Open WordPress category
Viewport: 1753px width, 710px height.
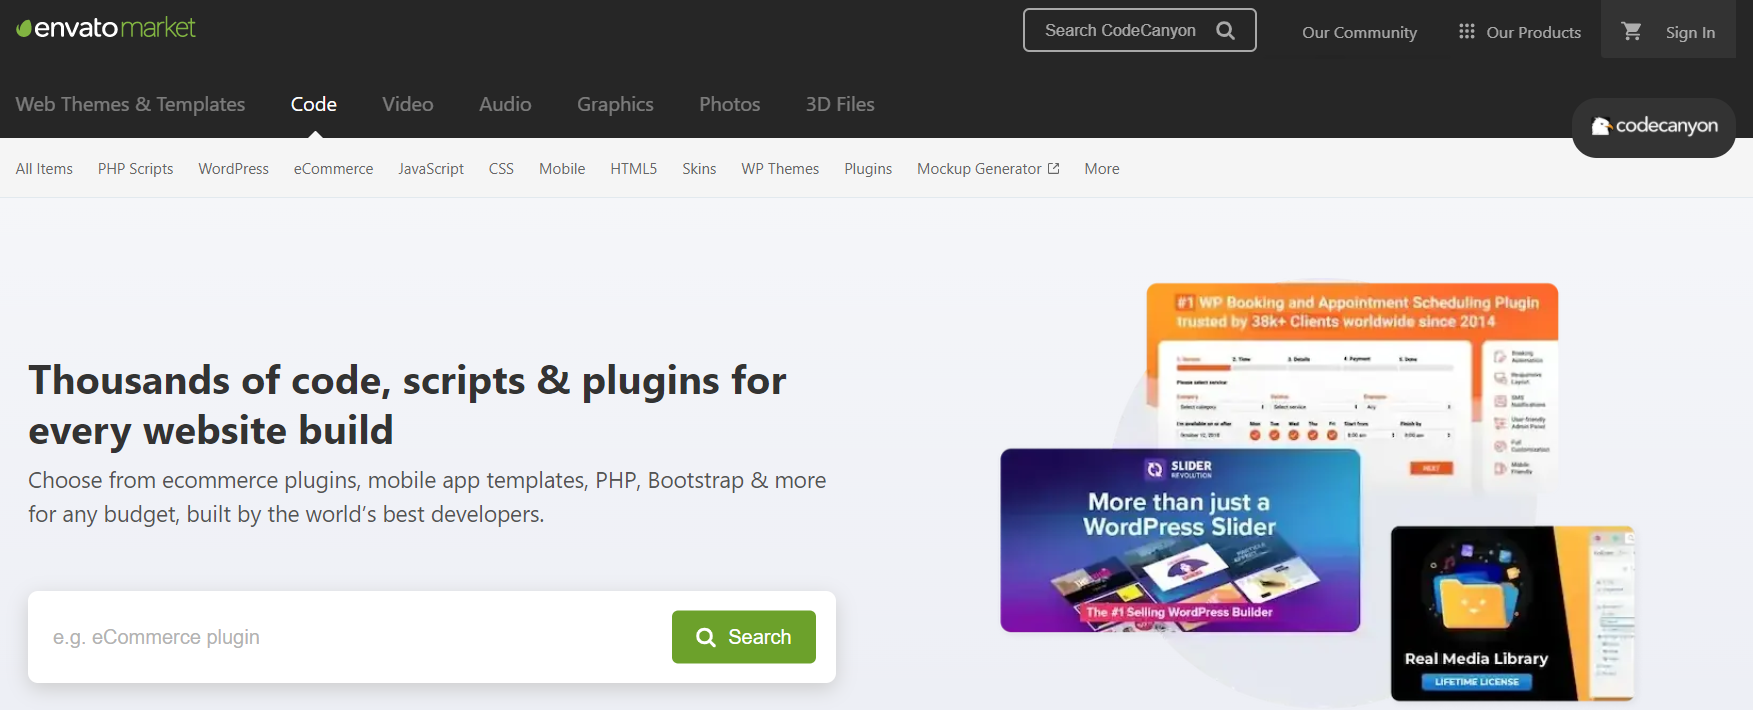click(233, 168)
